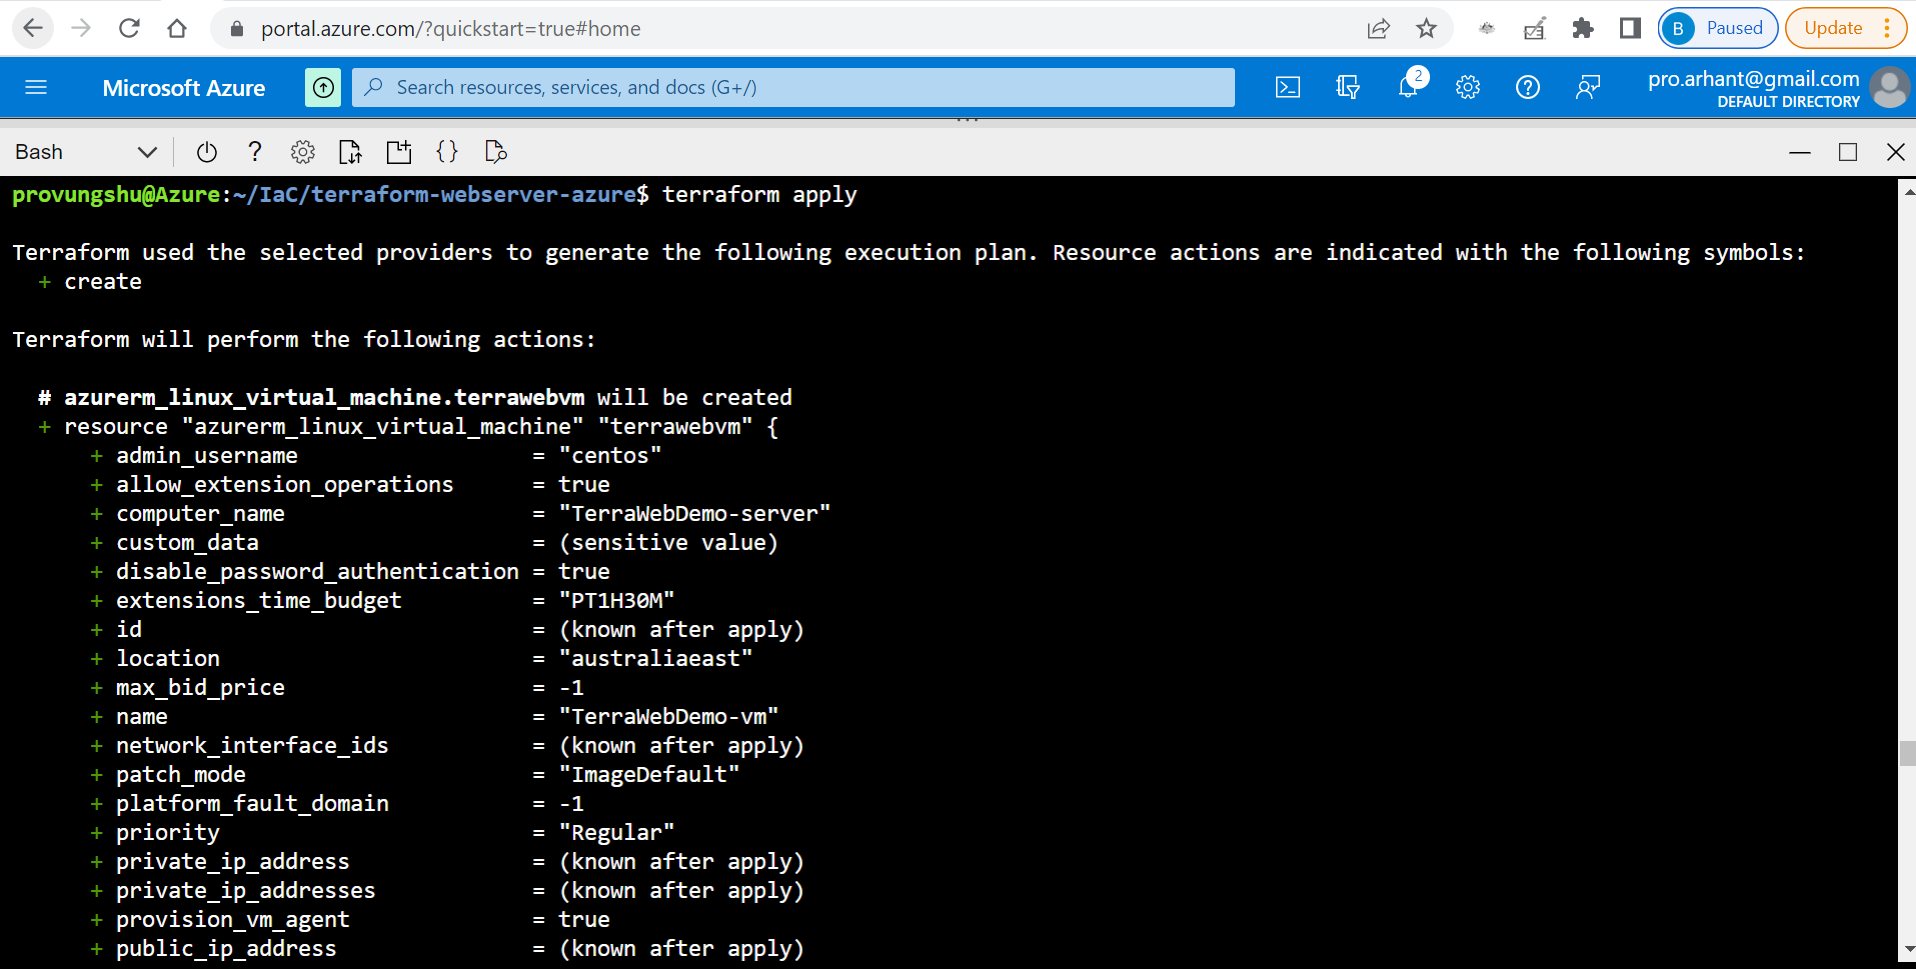The width and height of the screenshot is (1916, 969).
Task: Go home via the Microsoft Azure link
Action: pyautogui.click(x=183, y=87)
